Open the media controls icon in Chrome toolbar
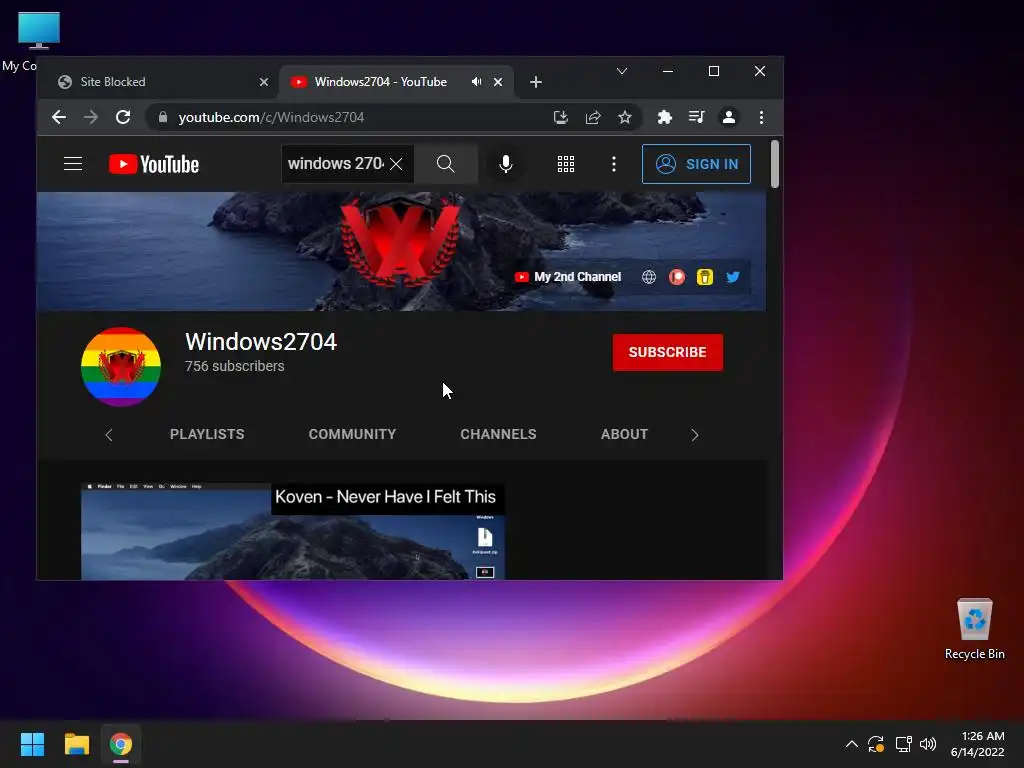The image size is (1024, 768). coord(696,118)
